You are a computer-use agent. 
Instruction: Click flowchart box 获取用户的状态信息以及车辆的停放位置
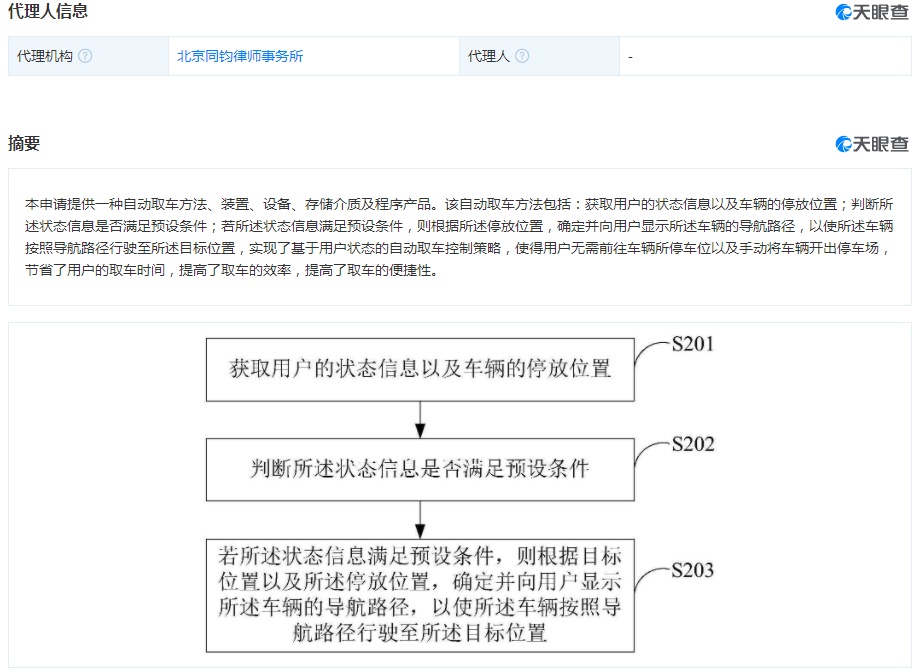420,369
